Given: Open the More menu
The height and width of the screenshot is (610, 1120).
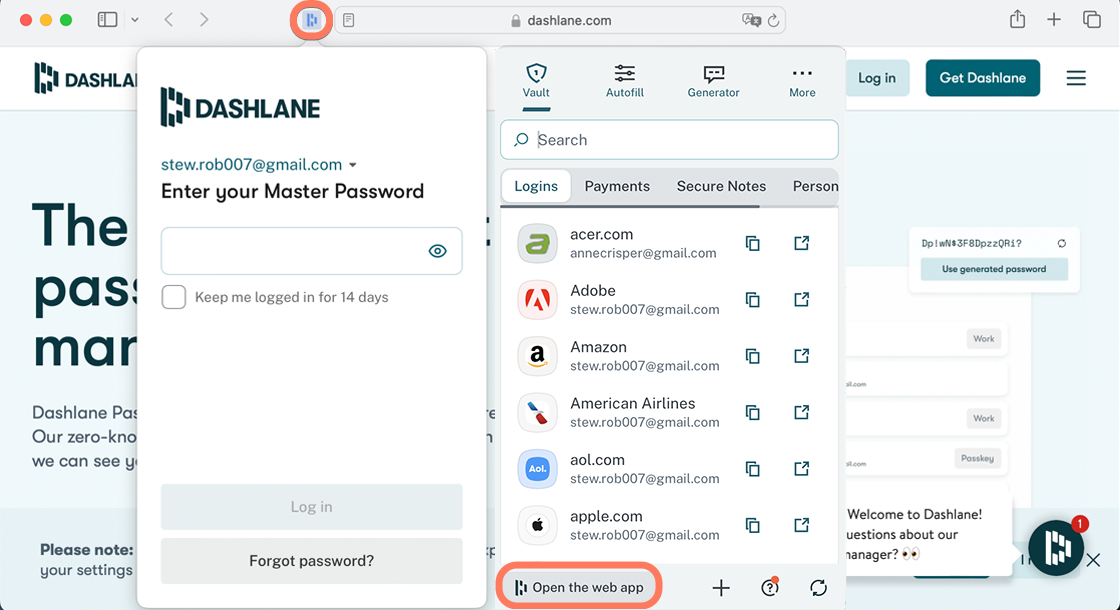Looking at the screenshot, I should click(x=802, y=81).
